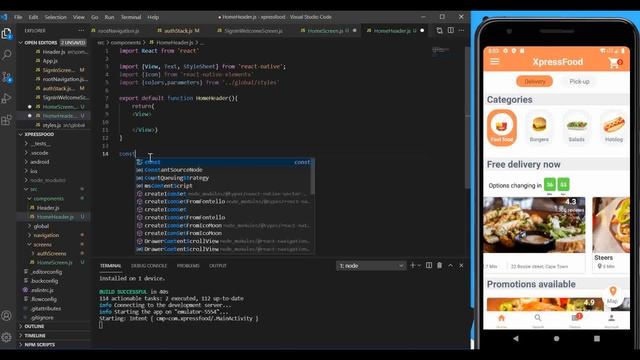Open App.js in Open Editors list
This screenshot has width=640, height=360.
pos(50,61)
